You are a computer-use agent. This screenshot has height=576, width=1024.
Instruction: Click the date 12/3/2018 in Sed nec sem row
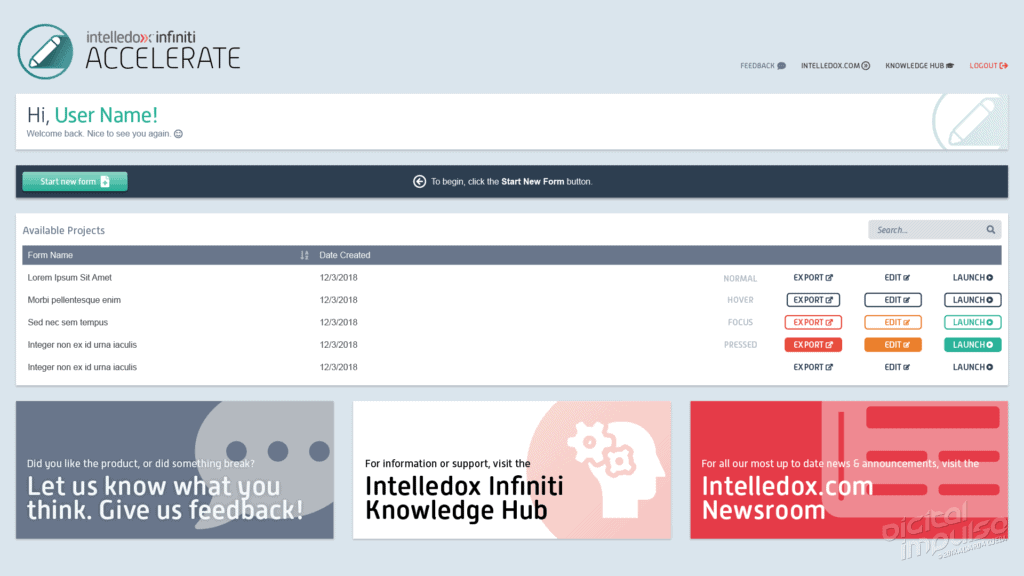(338, 322)
